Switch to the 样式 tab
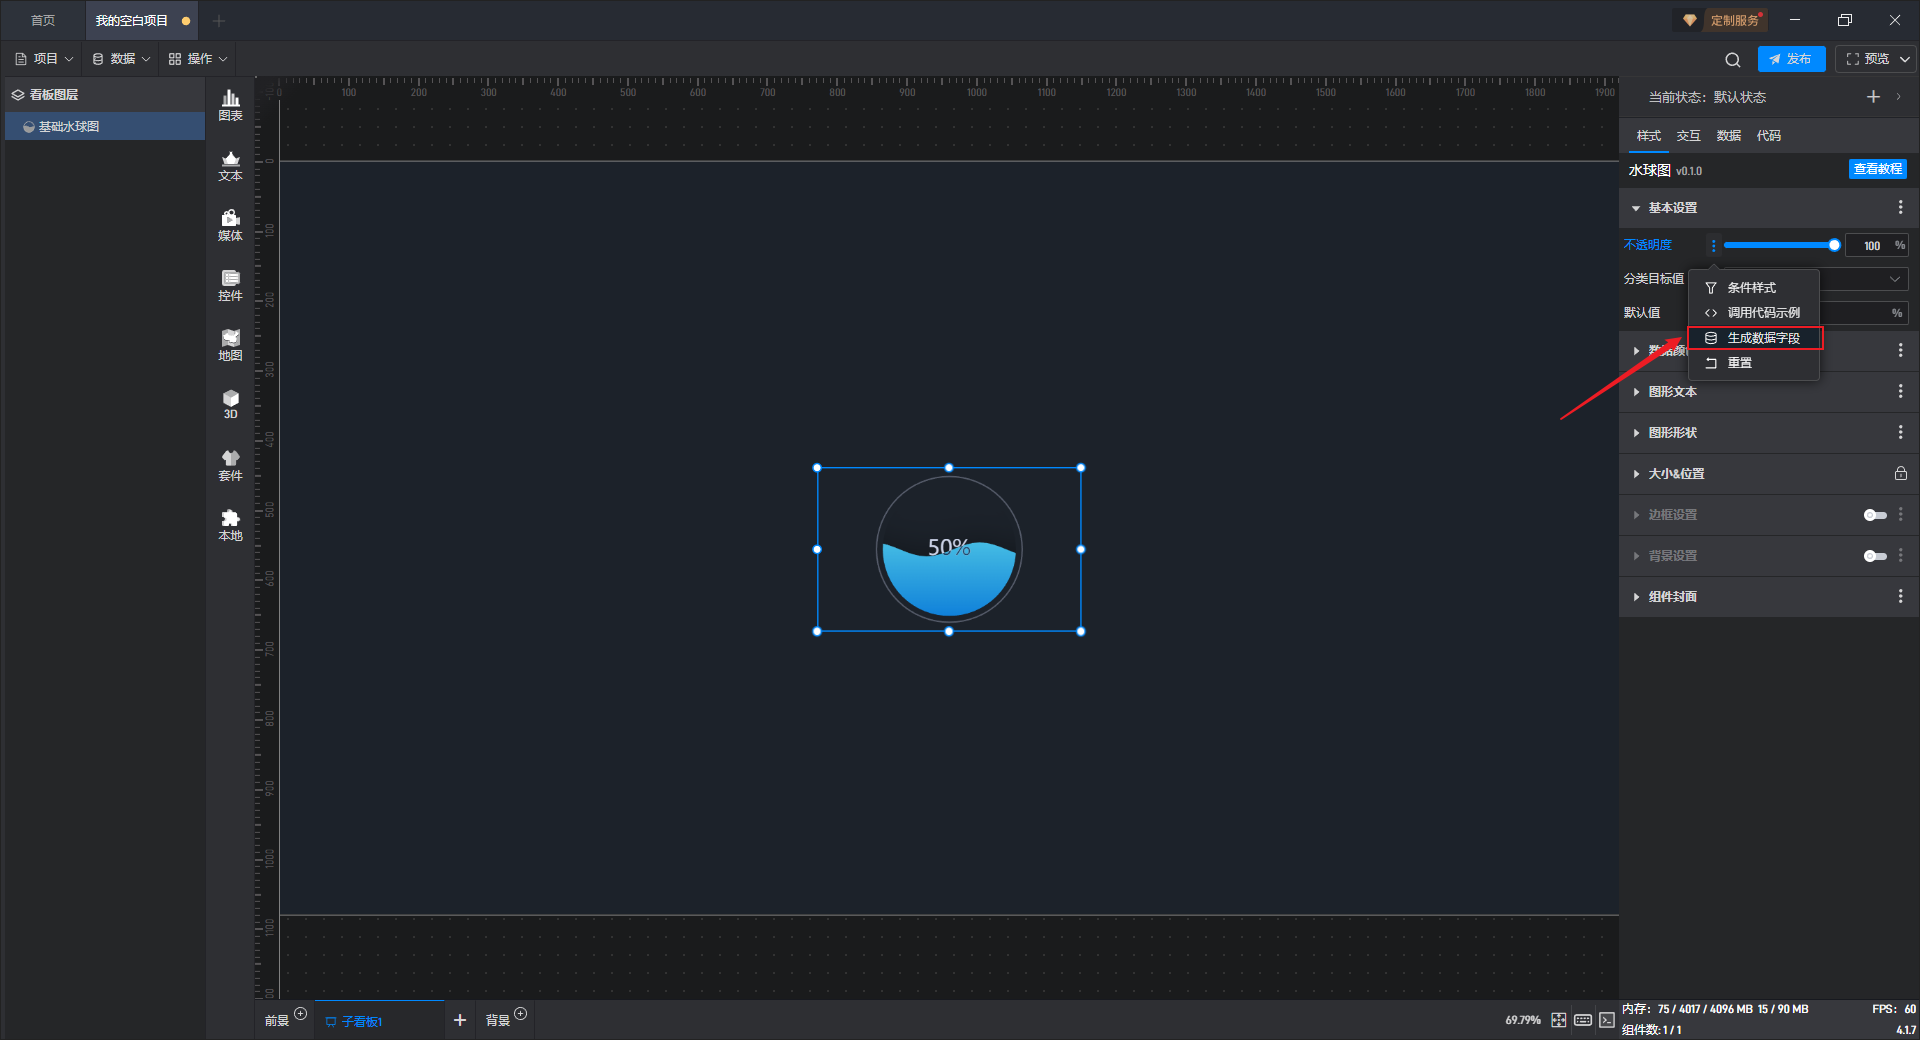 click(x=1648, y=136)
